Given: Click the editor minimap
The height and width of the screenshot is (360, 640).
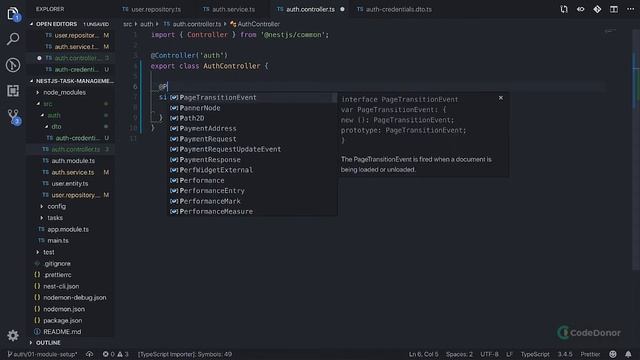Looking at the screenshot, I should 610,31.
